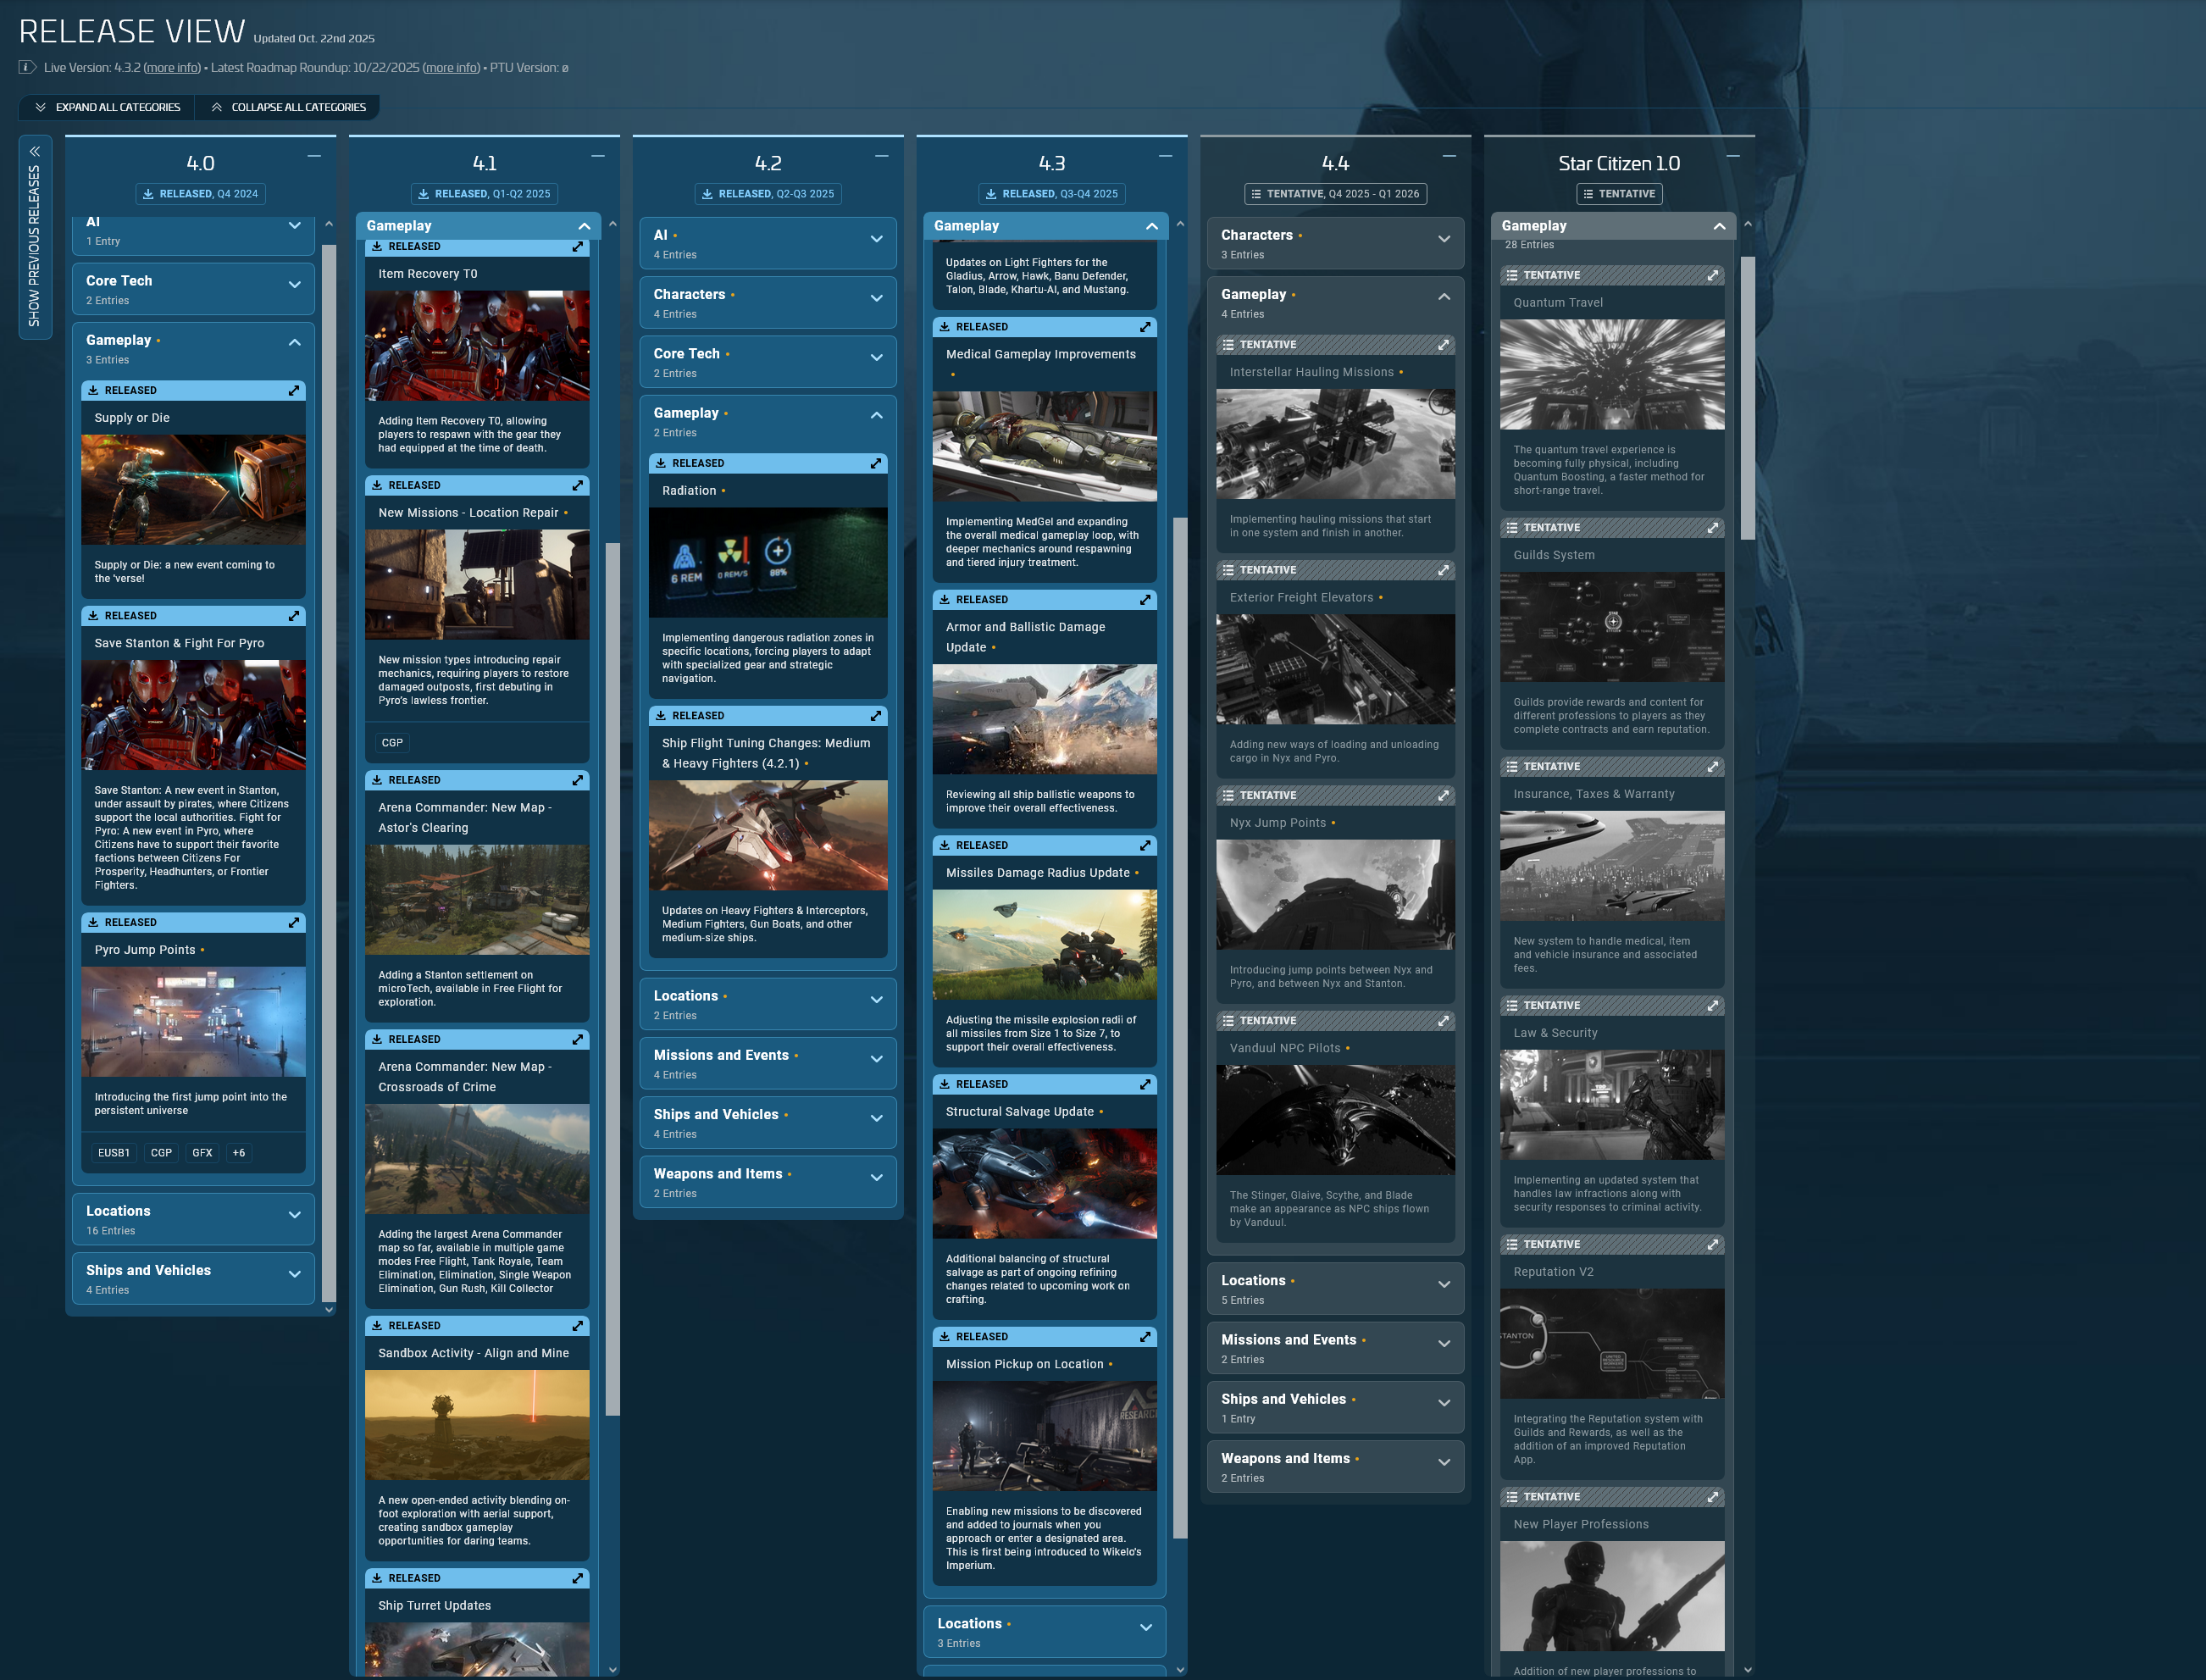Minimize the 4.4 release column
The height and width of the screenshot is (1680, 2206).
tap(1449, 156)
